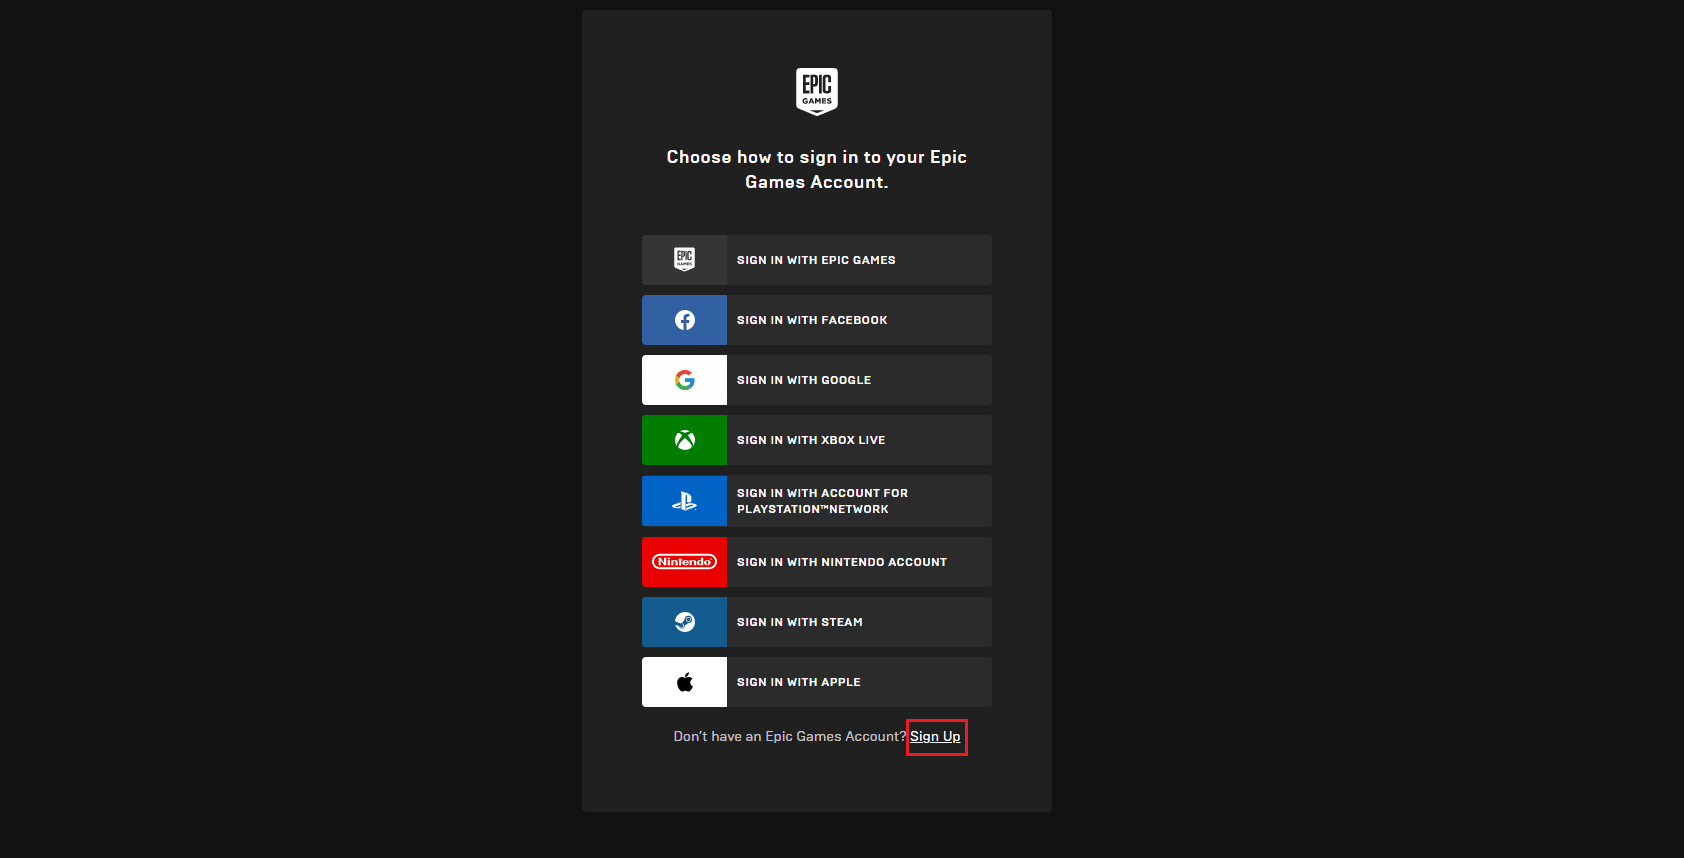Open the Sign Up link
The width and height of the screenshot is (1684, 858).
[x=935, y=737]
